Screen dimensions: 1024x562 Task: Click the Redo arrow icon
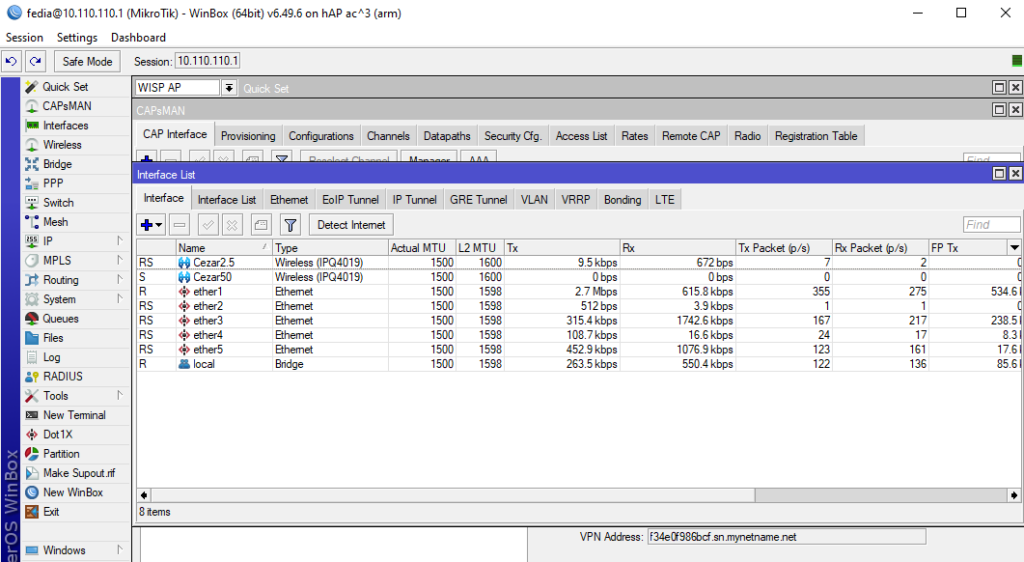[x=36, y=61]
